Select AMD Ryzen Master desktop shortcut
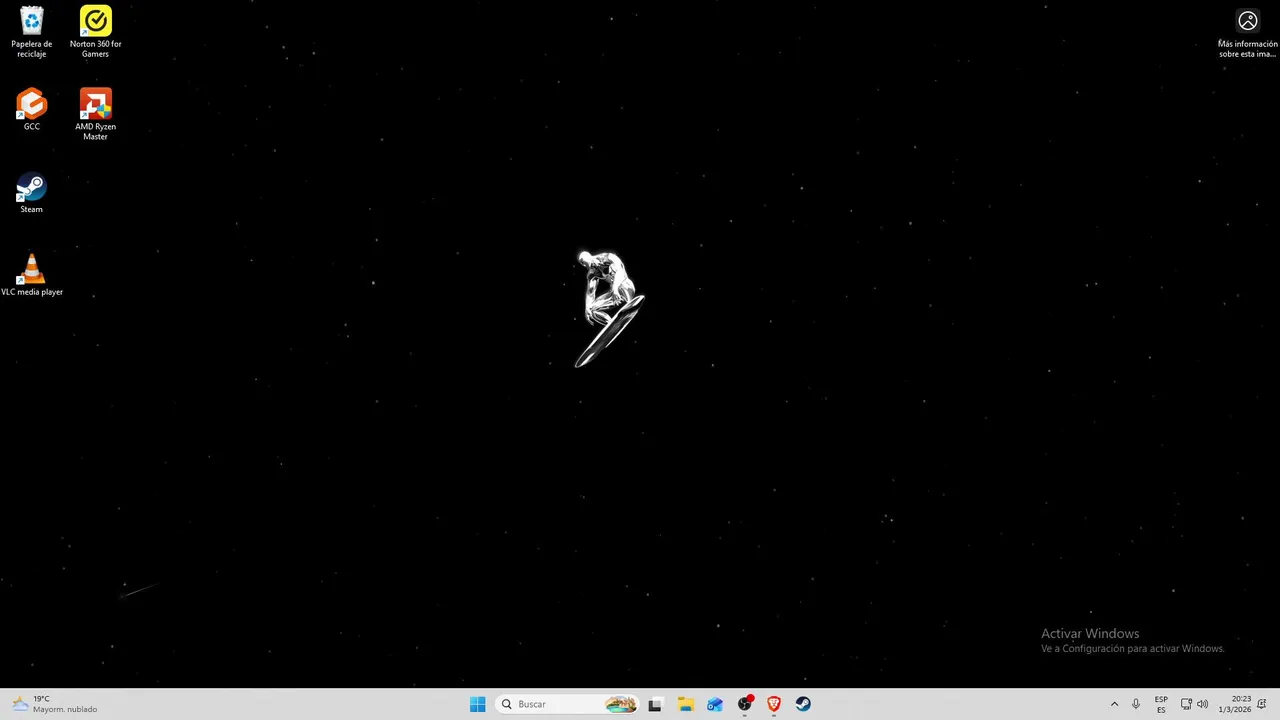The width and height of the screenshot is (1280, 720). click(x=96, y=114)
